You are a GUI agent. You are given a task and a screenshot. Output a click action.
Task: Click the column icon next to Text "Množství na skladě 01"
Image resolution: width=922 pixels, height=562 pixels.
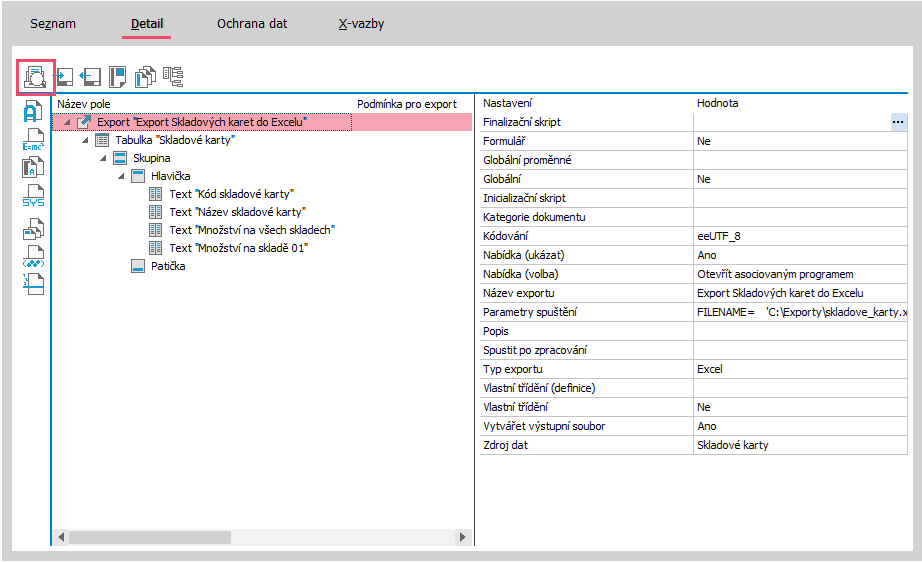click(156, 248)
